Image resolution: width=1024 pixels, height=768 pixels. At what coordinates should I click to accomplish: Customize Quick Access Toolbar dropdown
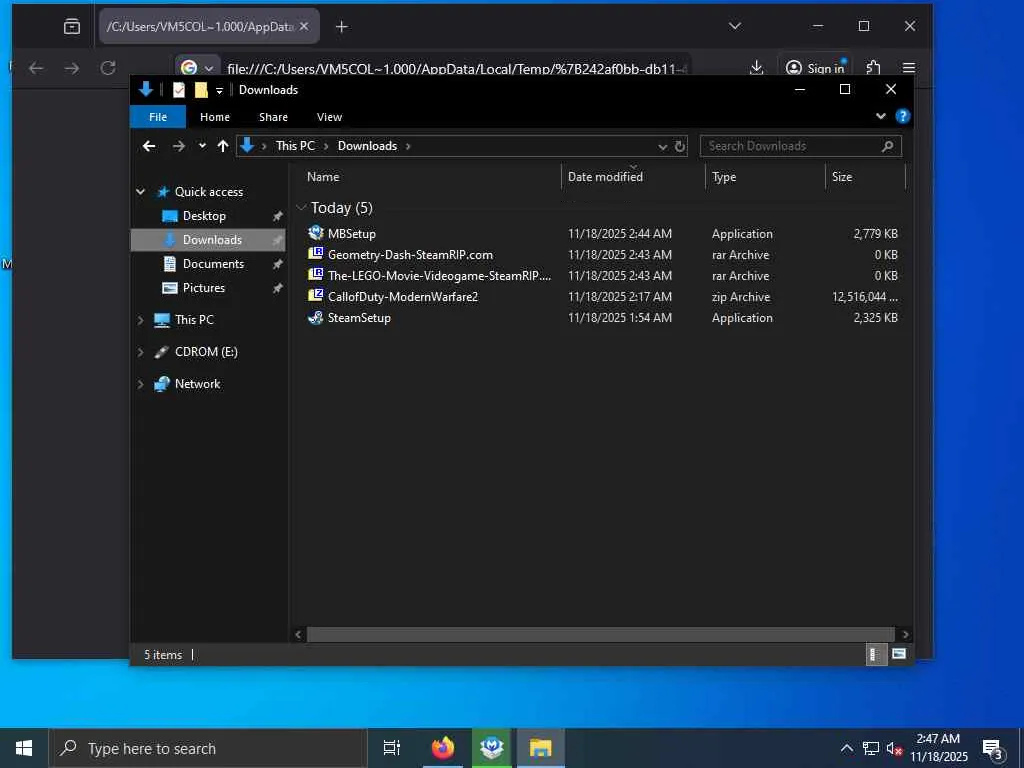click(x=219, y=90)
